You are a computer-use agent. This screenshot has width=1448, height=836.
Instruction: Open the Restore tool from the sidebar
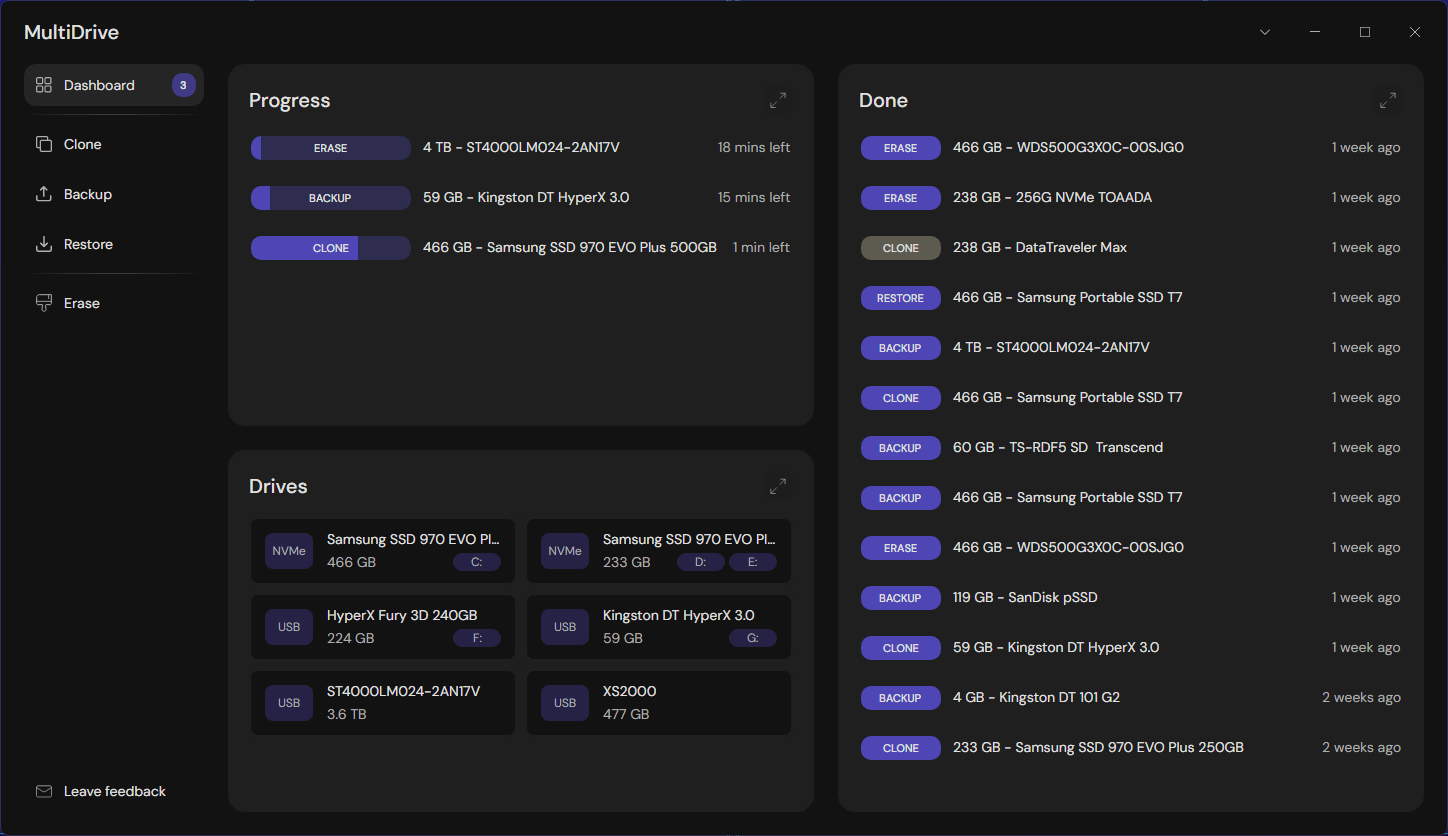click(x=89, y=244)
